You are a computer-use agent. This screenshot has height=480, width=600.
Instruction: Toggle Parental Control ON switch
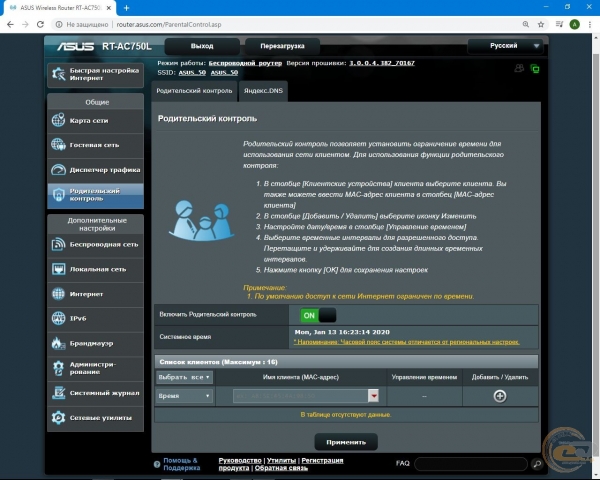pyautogui.click(x=318, y=315)
